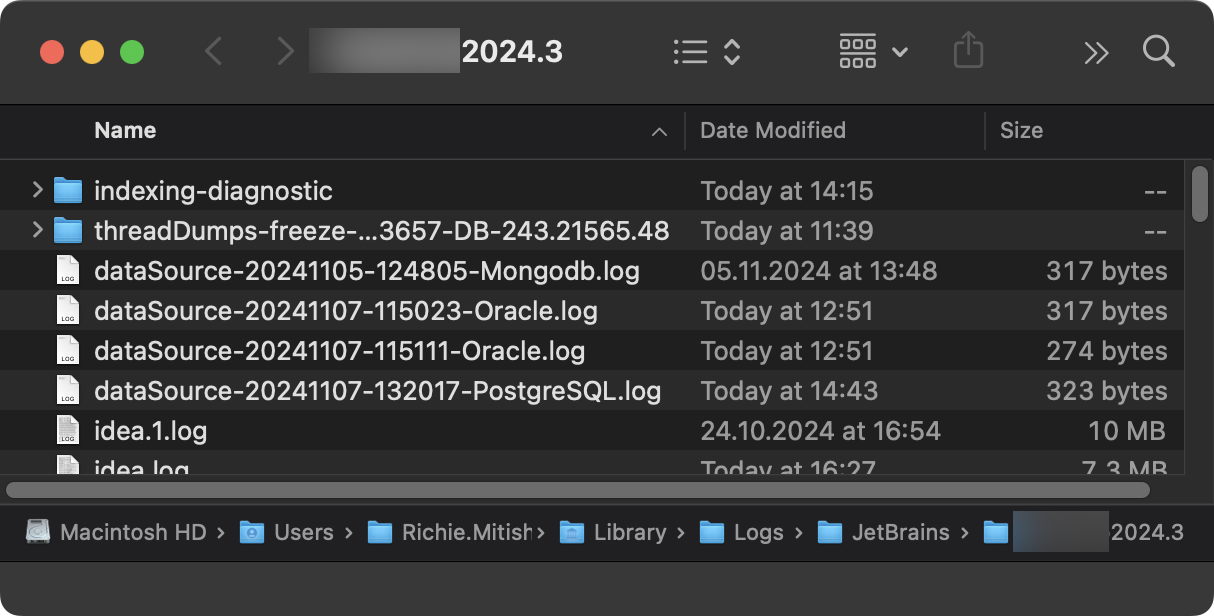Expand the threadDumps-freeze folder
1214x616 pixels.
tap(37, 230)
